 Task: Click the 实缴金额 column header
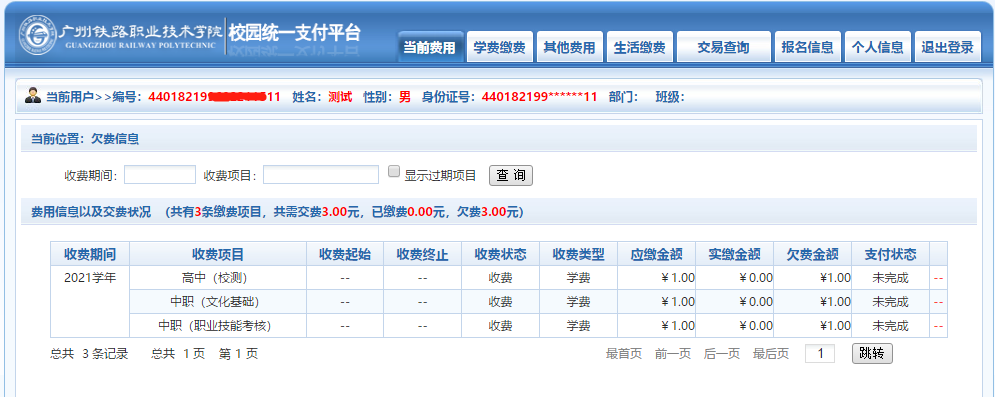click(x=734, y=254)
